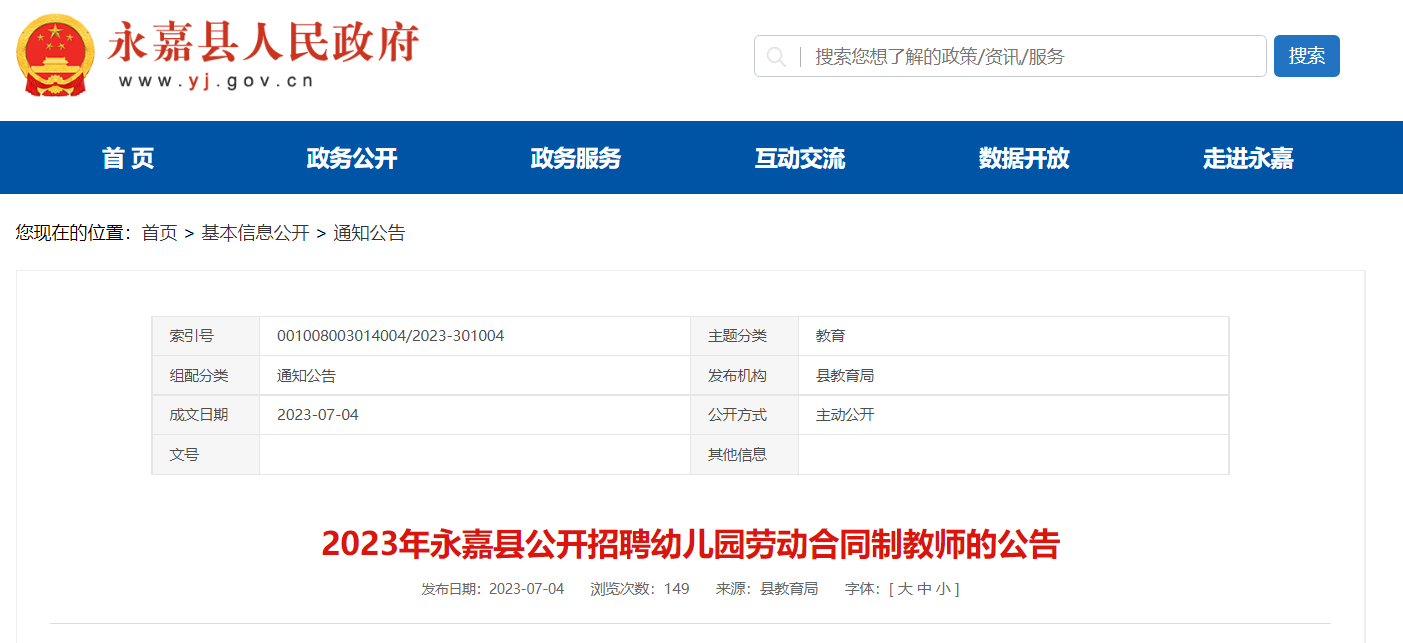This screenshot has width=1403, height=643.
Task: Click the 通知公告 classification cell value
Action: (306, 376)
